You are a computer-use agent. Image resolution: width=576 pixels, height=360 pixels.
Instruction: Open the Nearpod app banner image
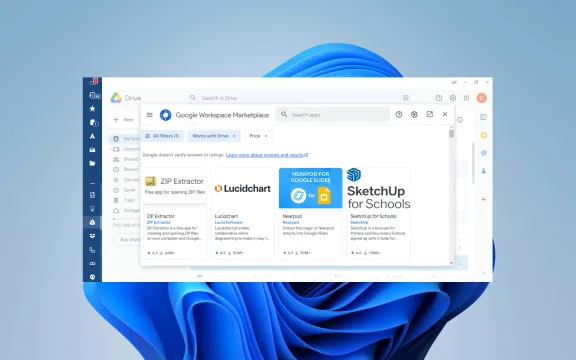click(310, 188)
